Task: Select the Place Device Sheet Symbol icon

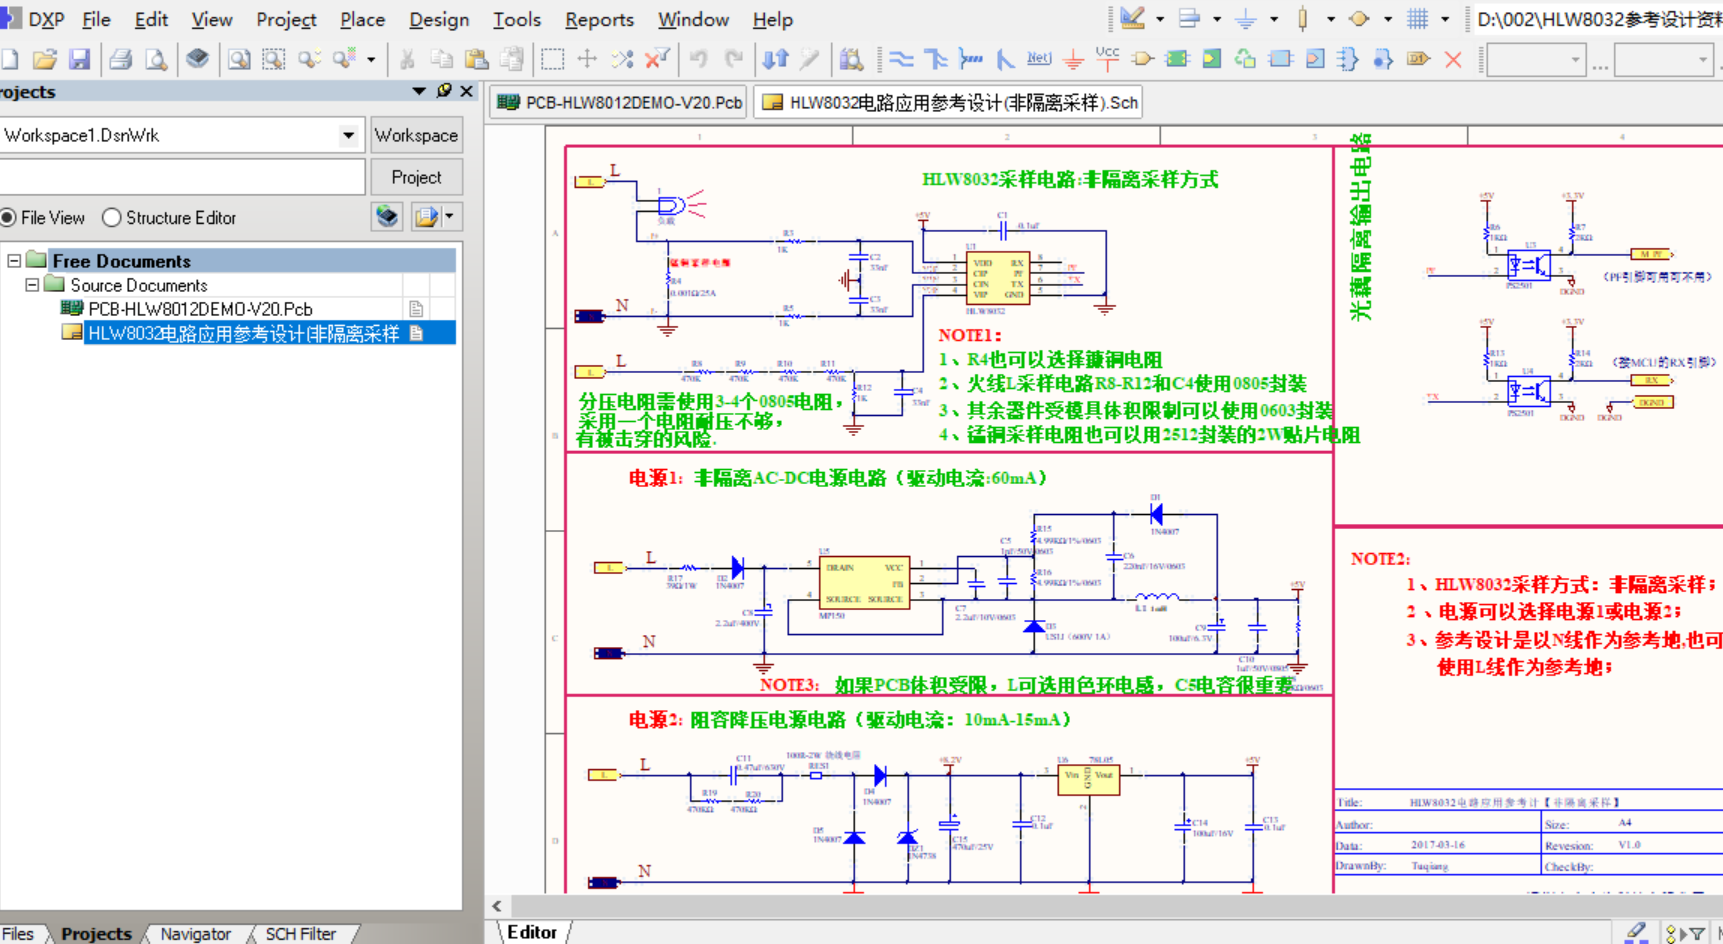Action: tap(1246, 59)
